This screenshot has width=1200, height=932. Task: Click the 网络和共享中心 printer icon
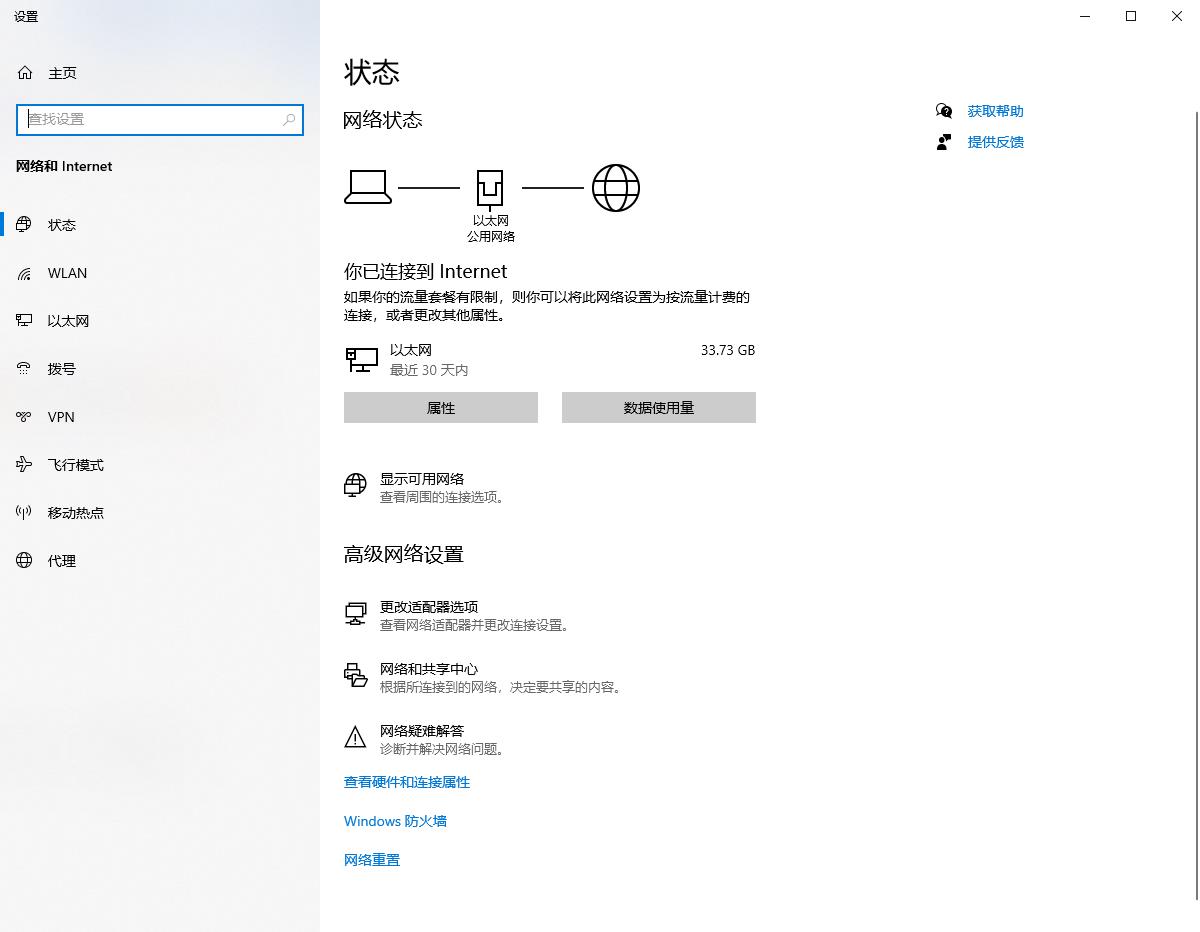pos(355,676)
